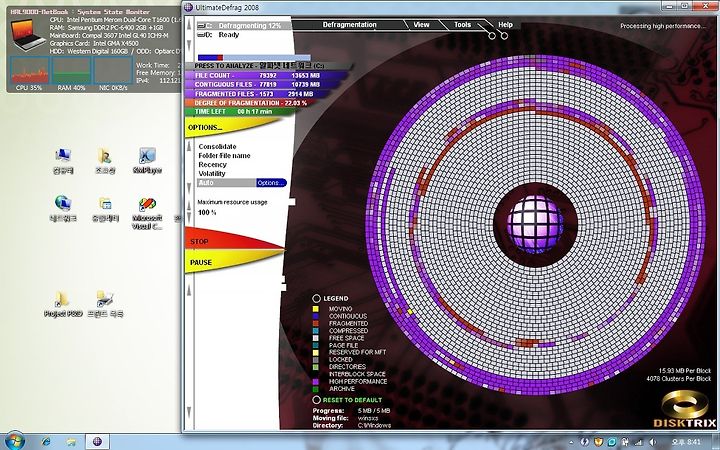Click the FRAGMENTED red legend swatch
720x450 pixels.
316,324
